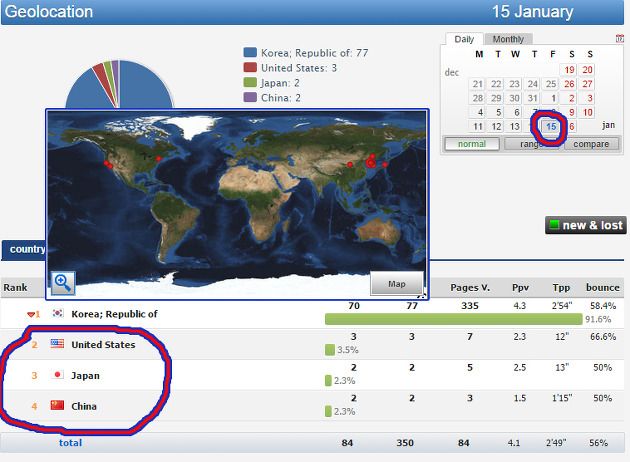Click the China 2.3% green bar

tap(328, 411)
